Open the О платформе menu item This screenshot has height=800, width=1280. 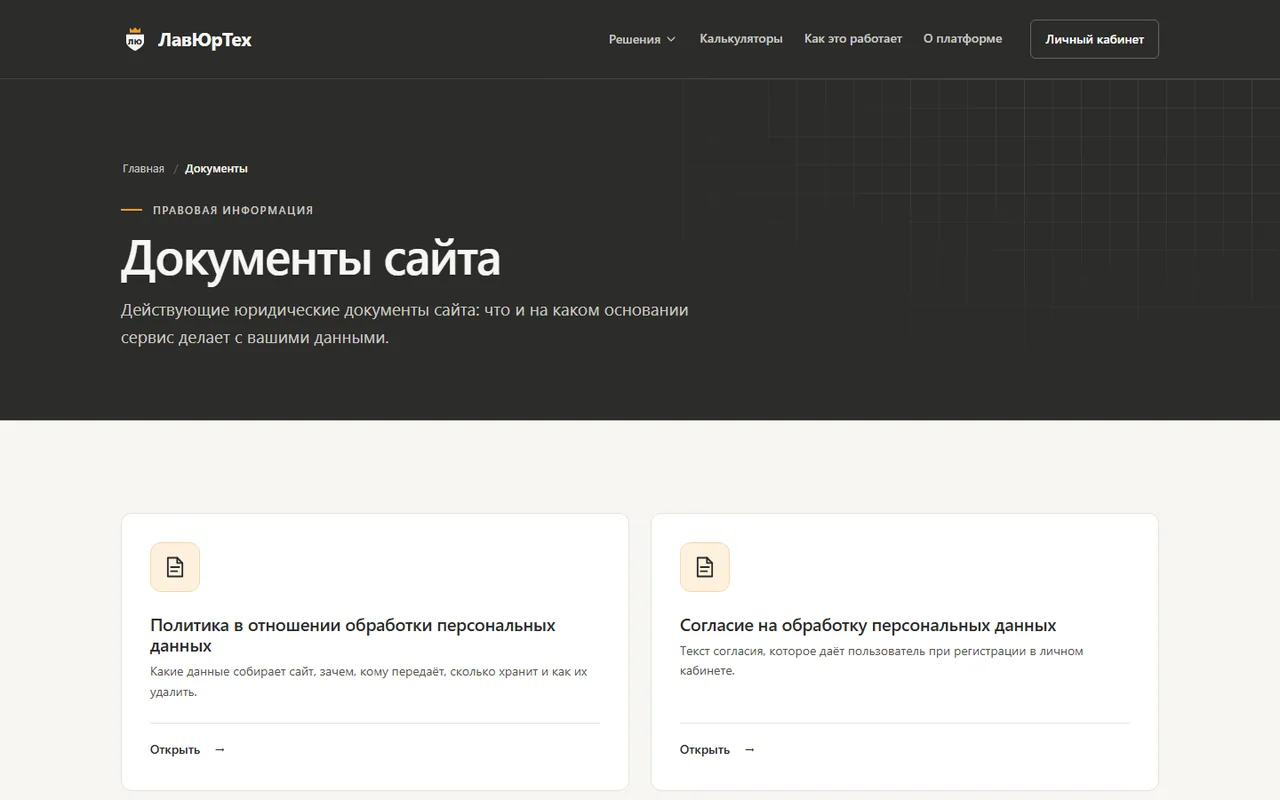[x=962, y=39]
